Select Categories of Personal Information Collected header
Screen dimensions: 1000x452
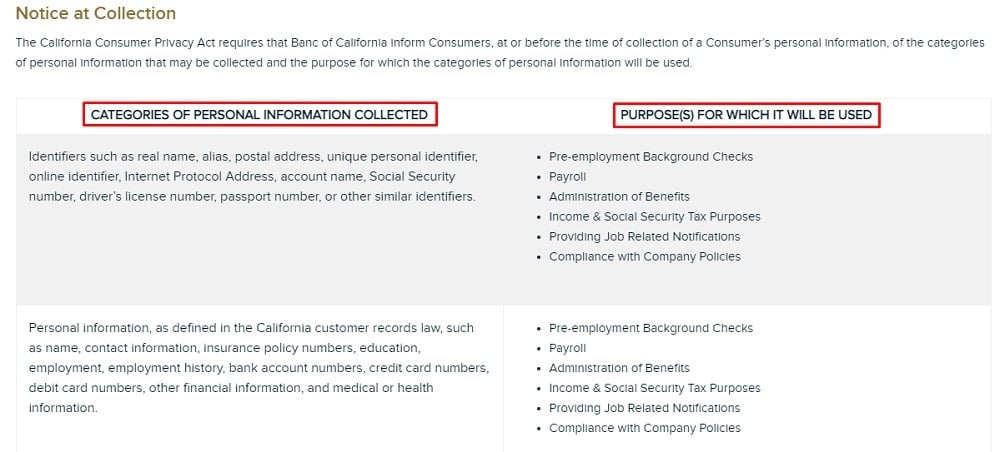click(x=260, y=115)
